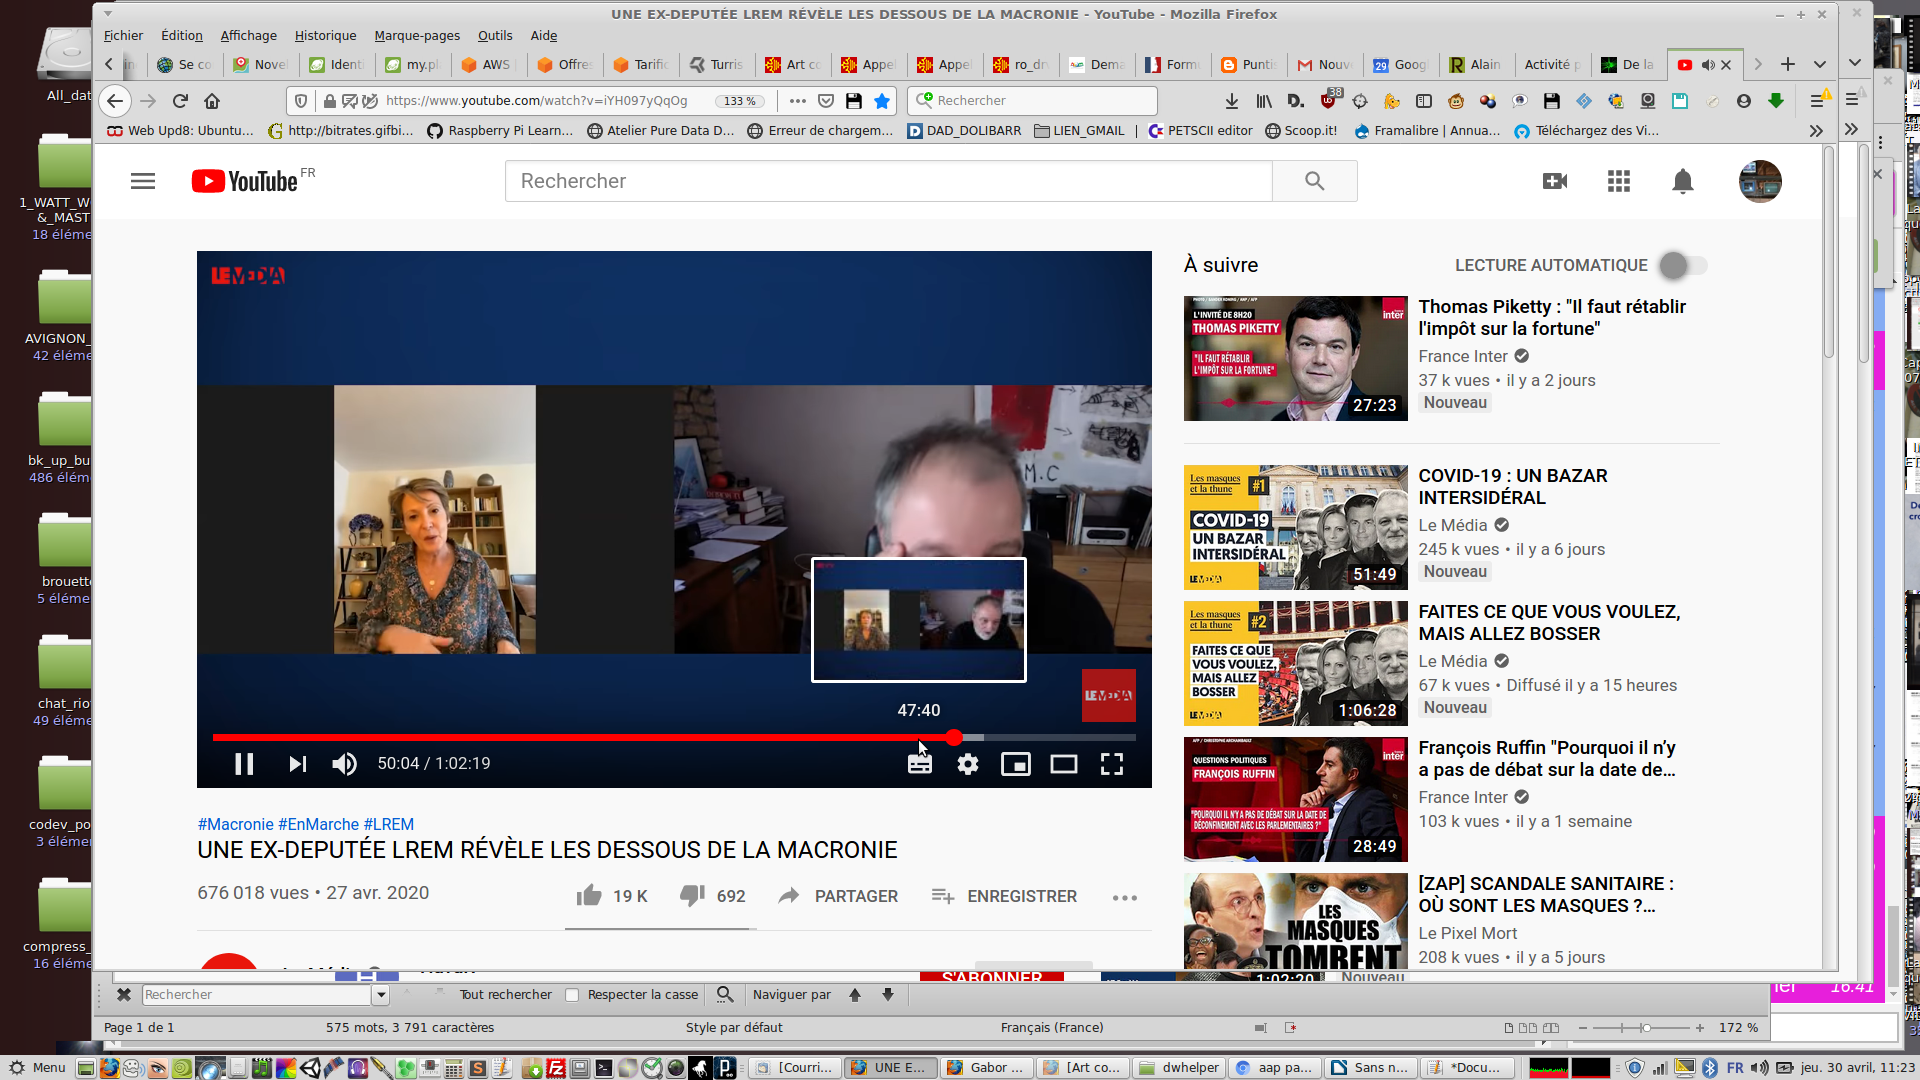Toggle Lecture automatique switch

(x=1683, y=265)
